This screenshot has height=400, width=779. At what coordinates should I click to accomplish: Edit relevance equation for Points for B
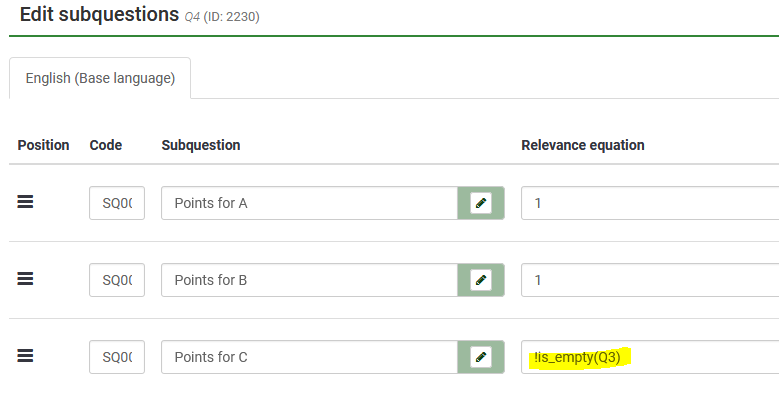650,280
